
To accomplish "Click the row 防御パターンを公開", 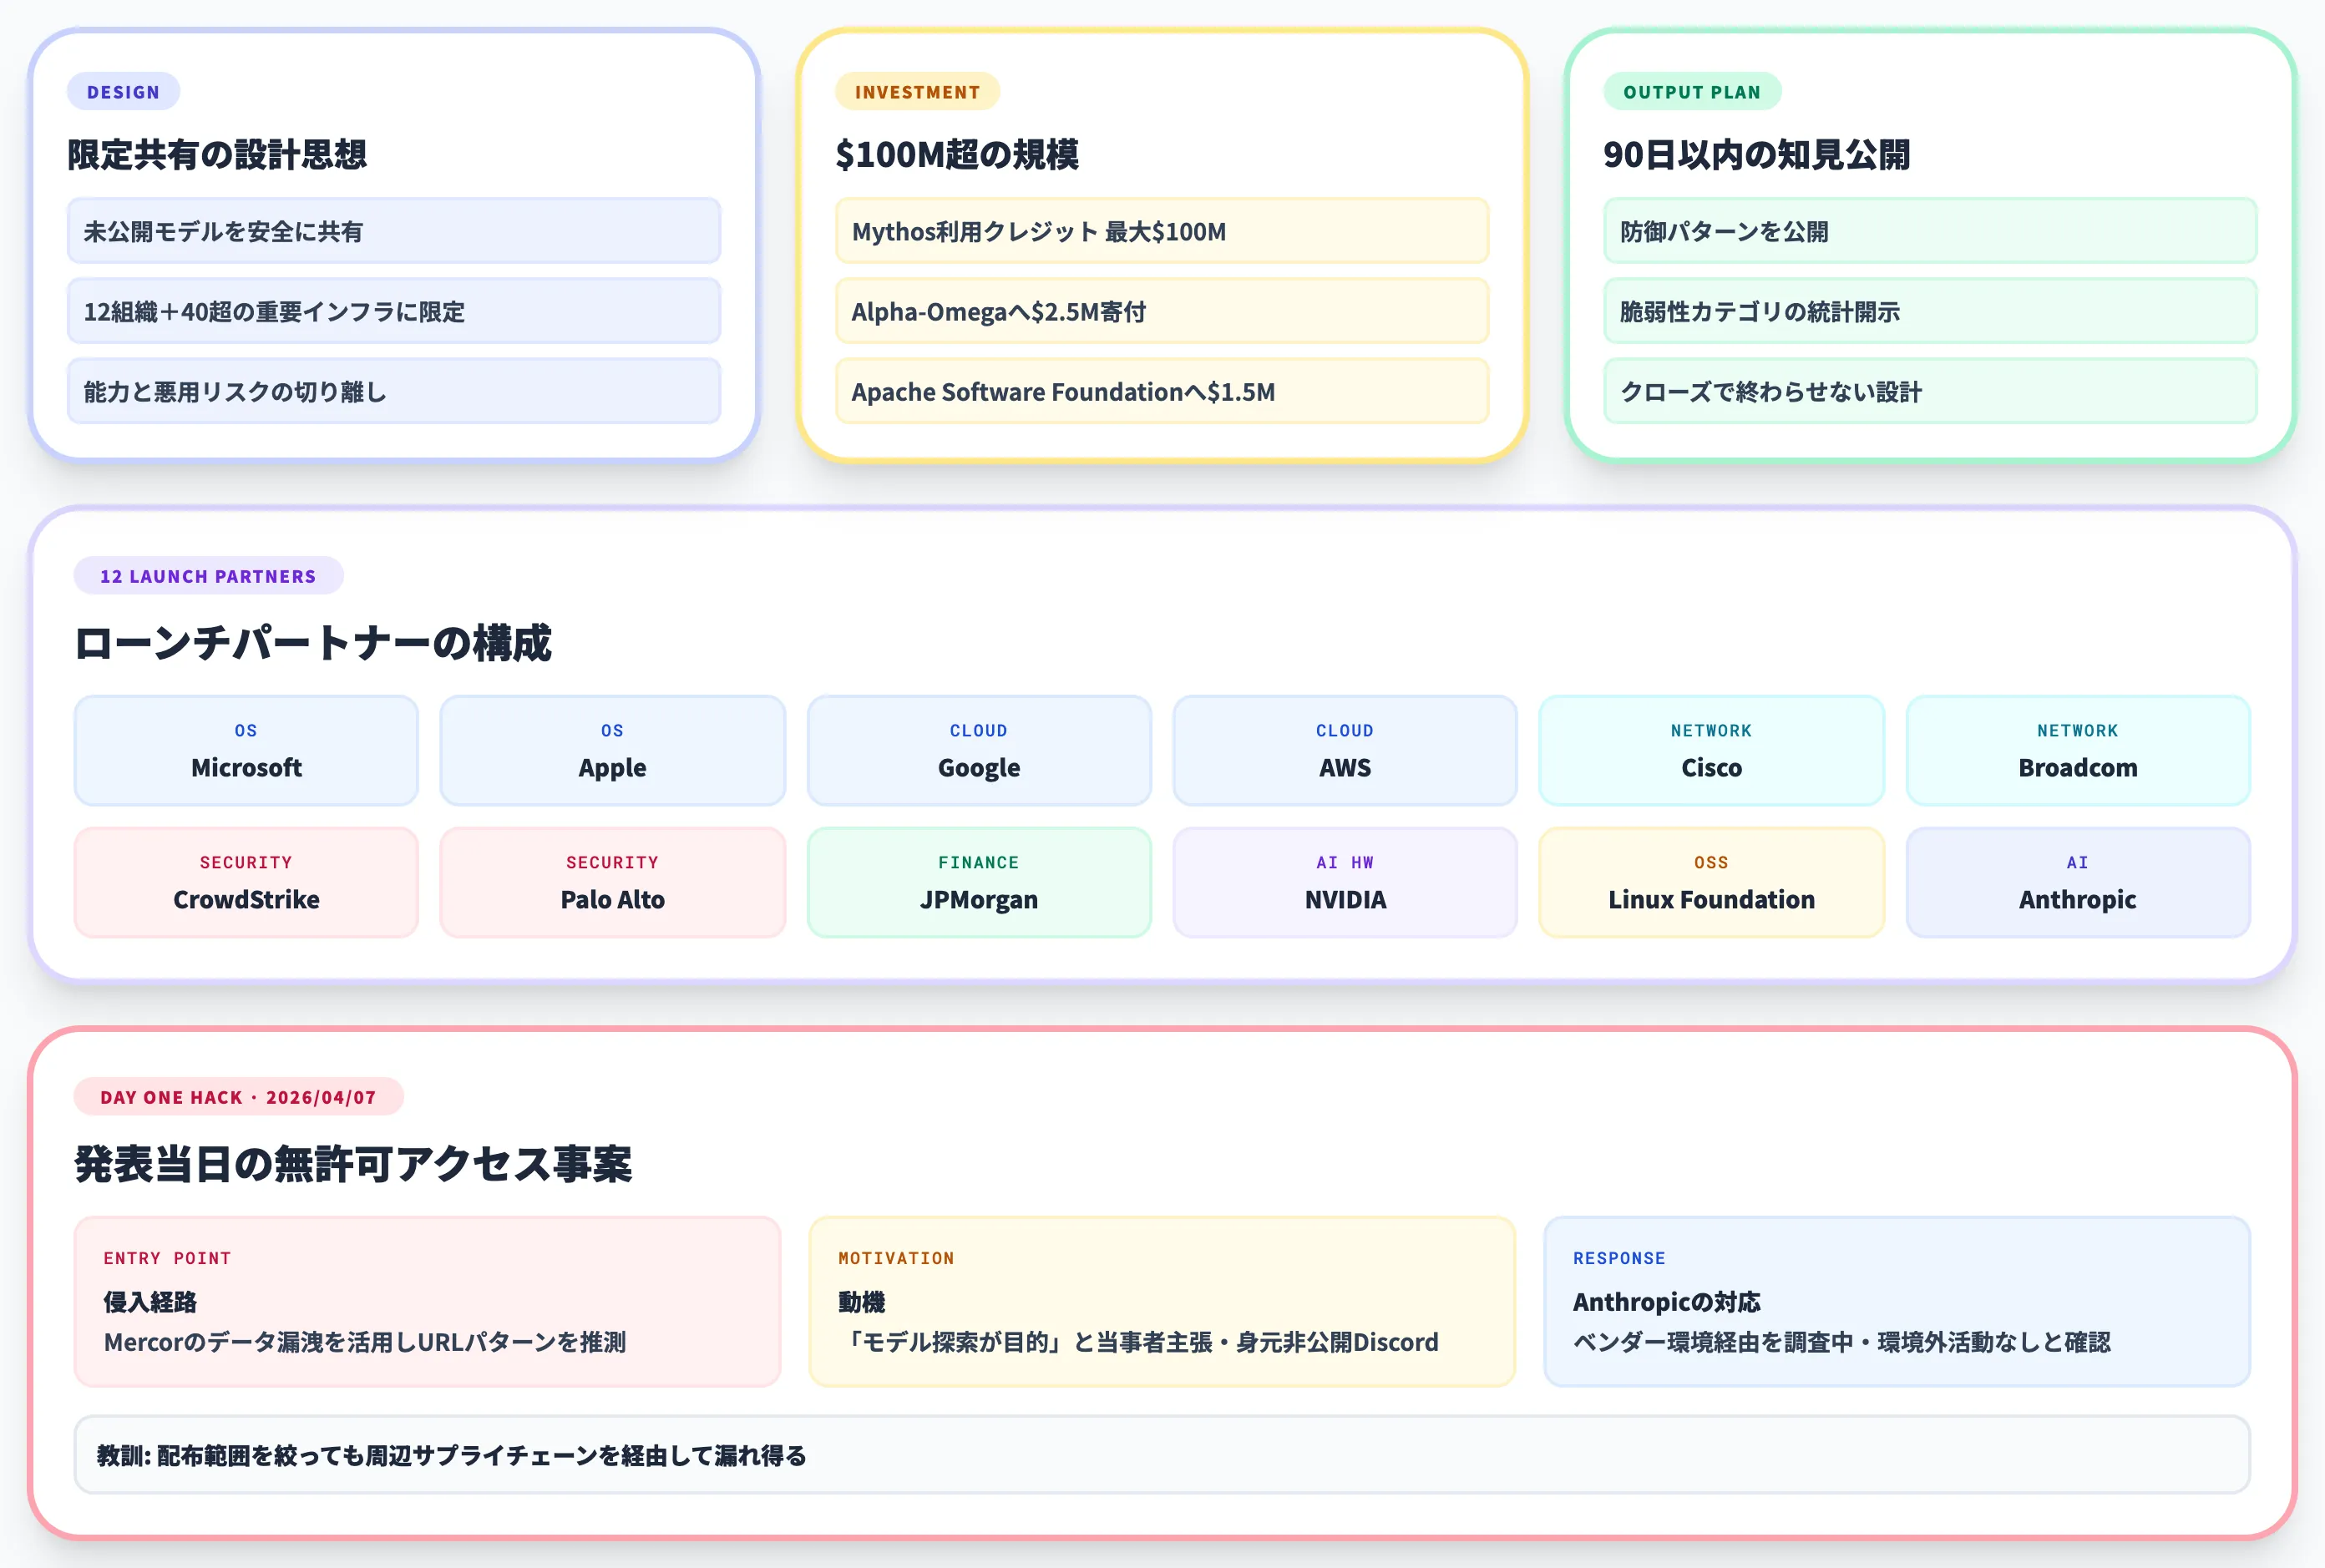I will 1930,231.
